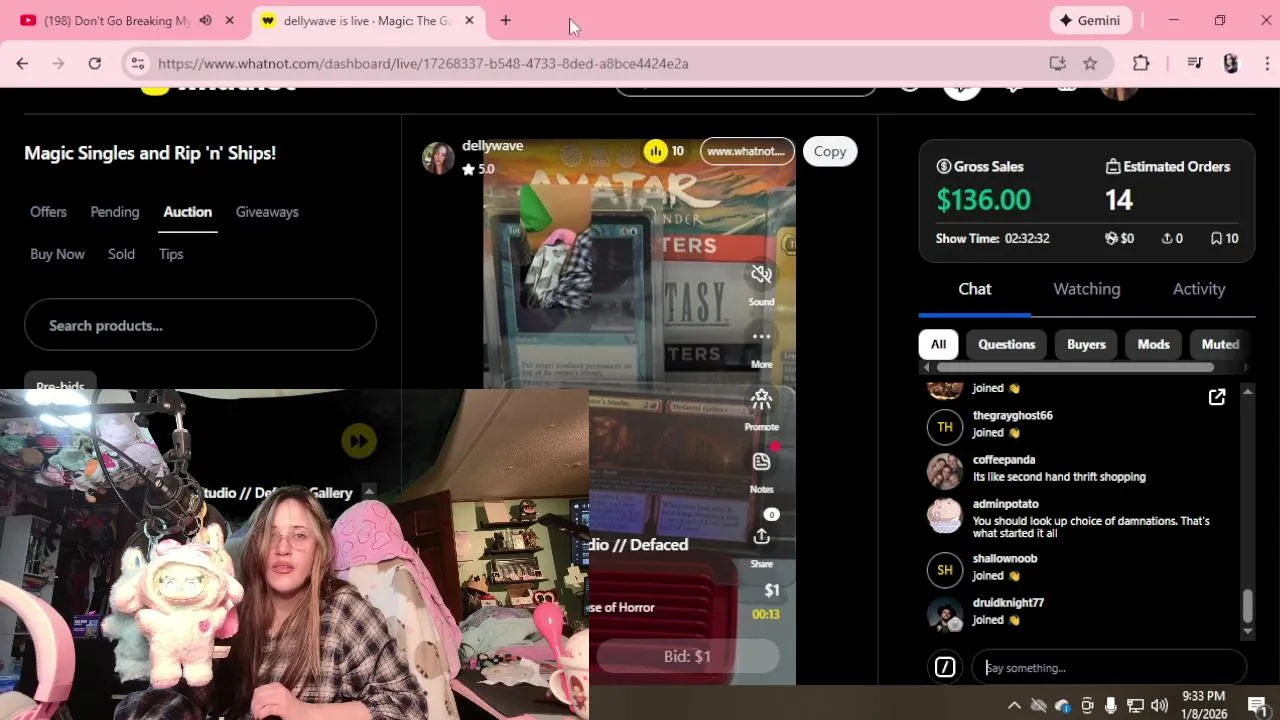The width and height of the screenshot is (1280, 720).
Task: Copy the whatnot stream link
Action: pos(830,151)
